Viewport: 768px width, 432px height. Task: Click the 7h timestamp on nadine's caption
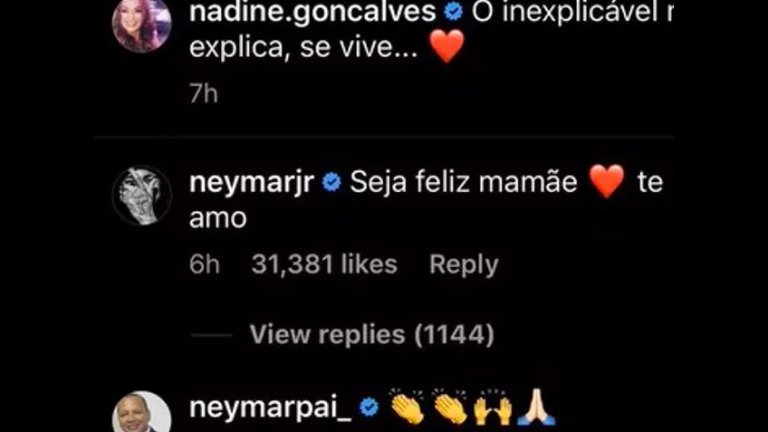(203, 93)
